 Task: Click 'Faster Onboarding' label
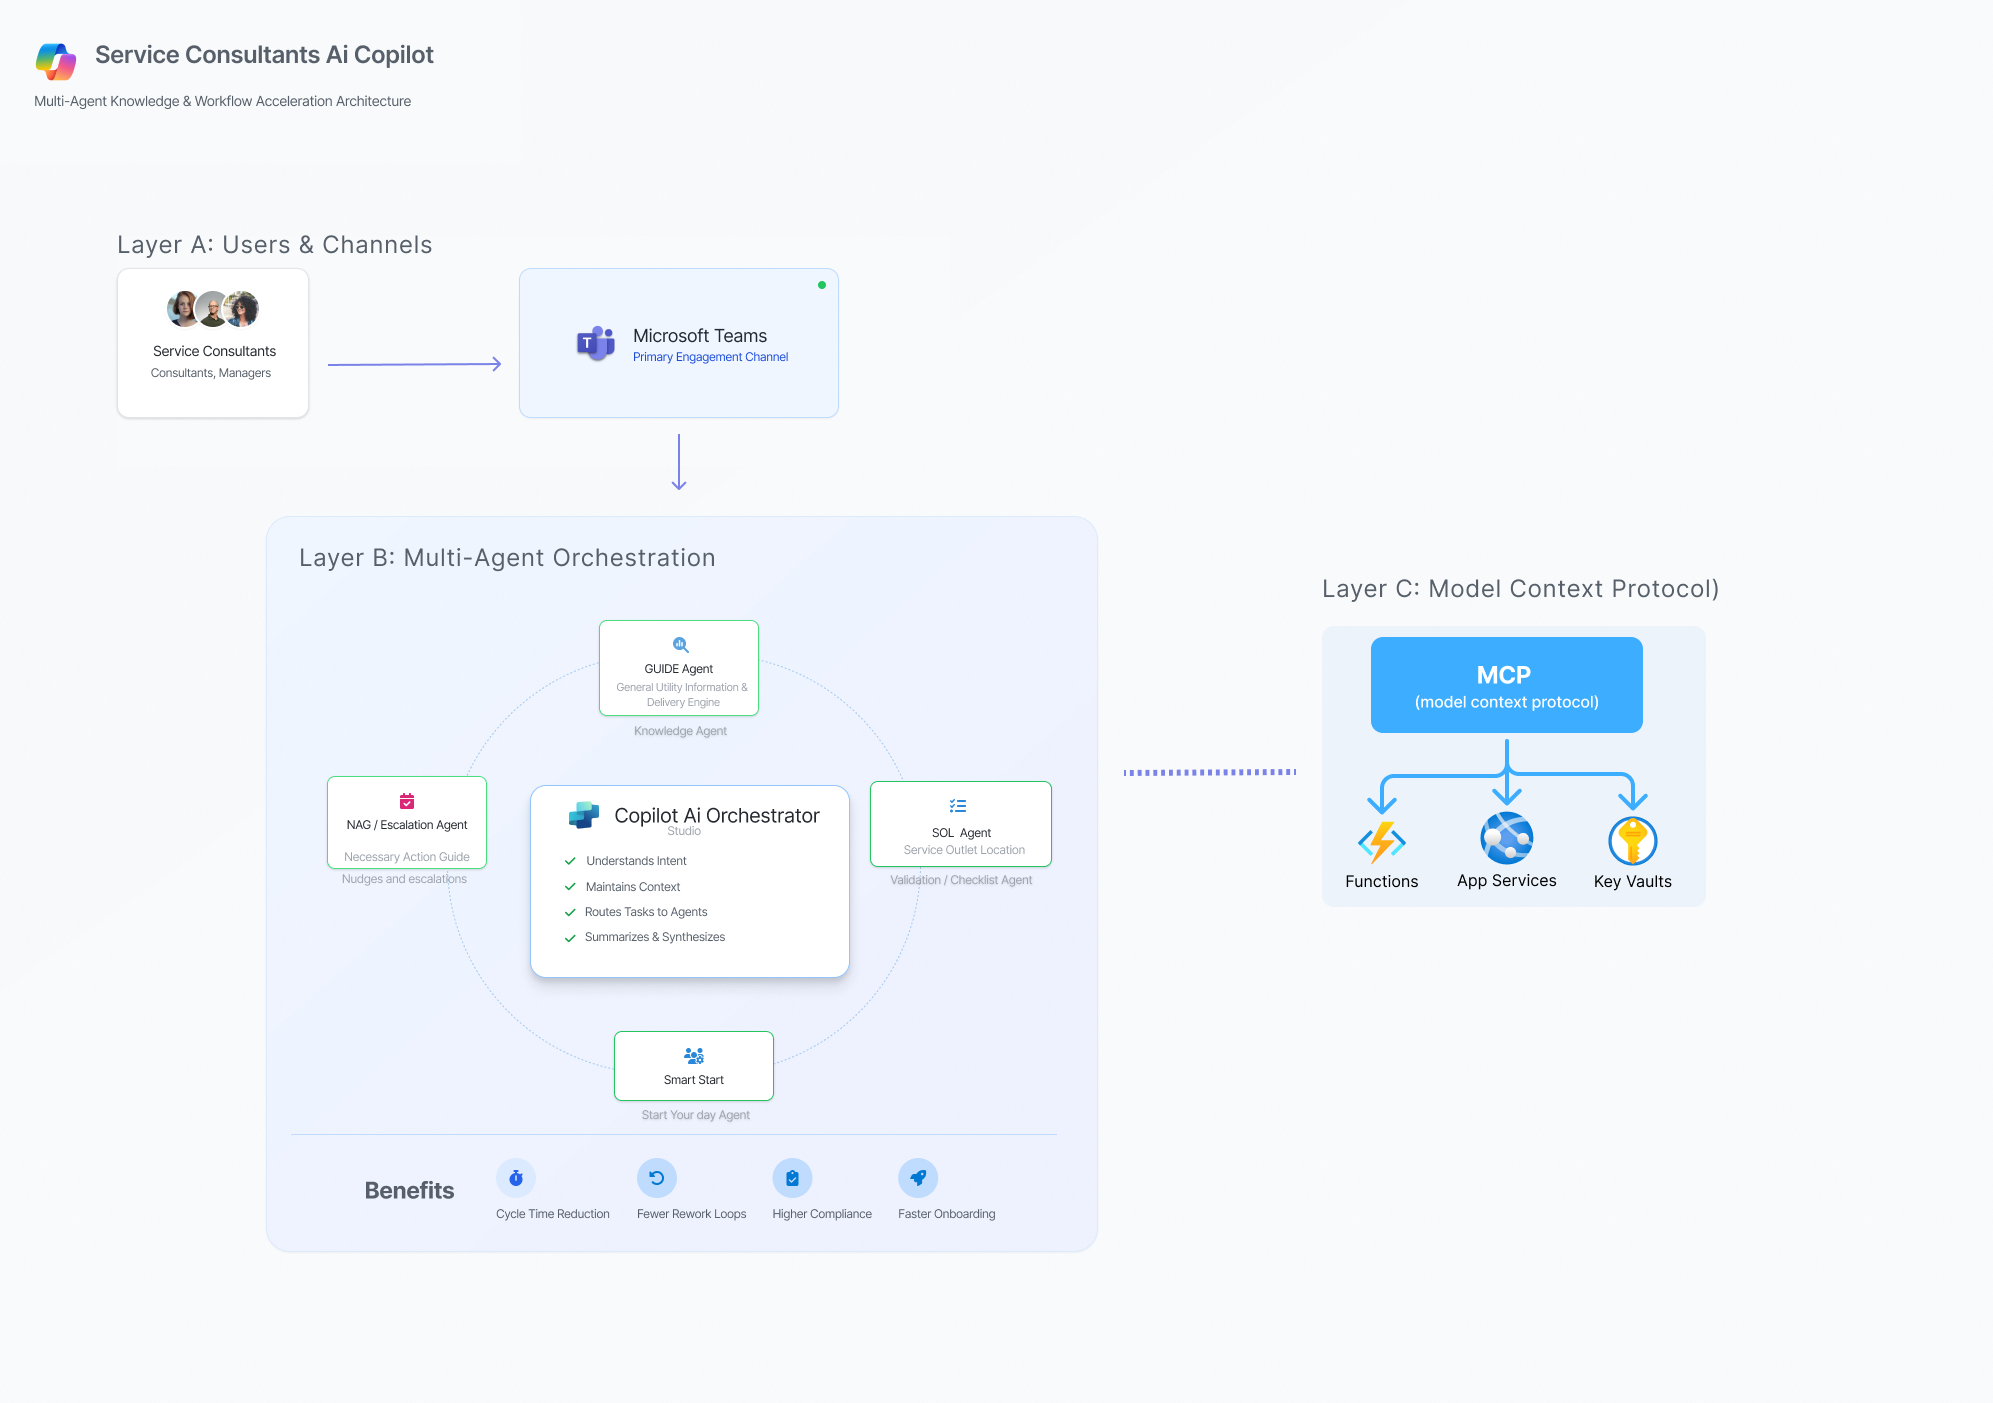coord(947,1214)
